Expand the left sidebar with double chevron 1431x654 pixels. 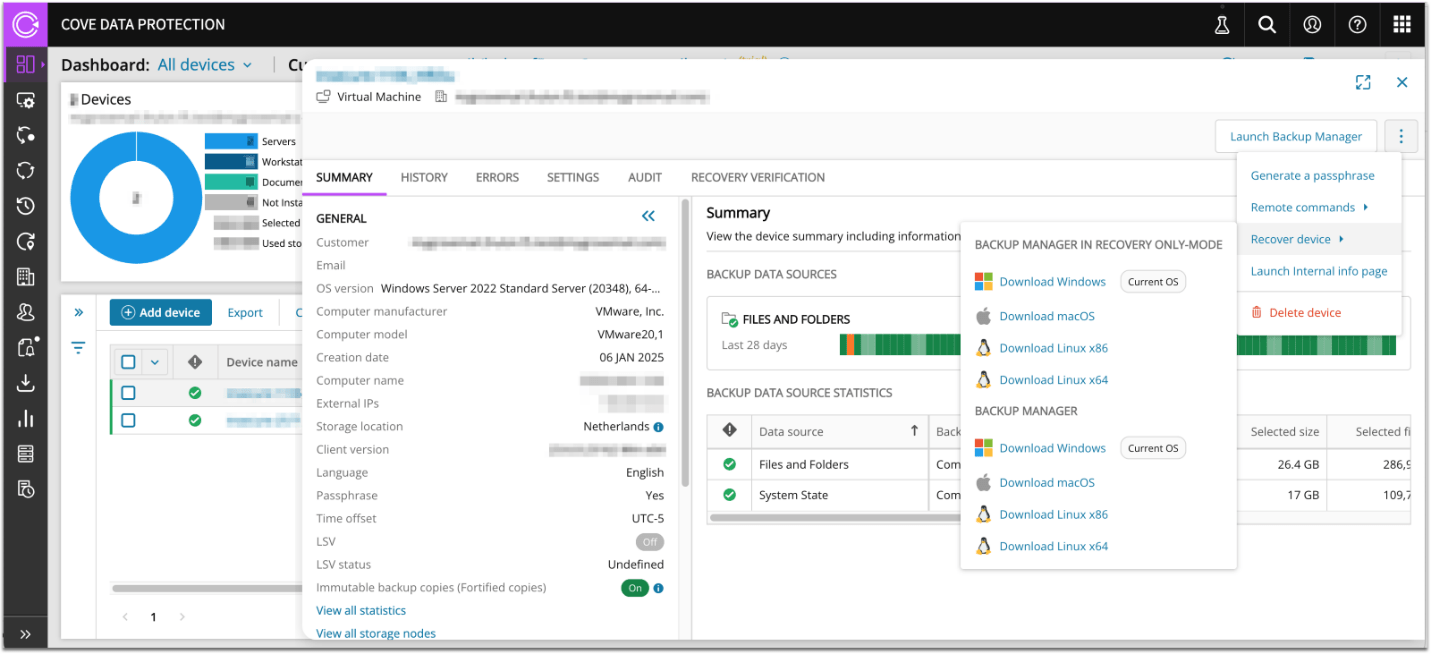(x=26, y=634)
